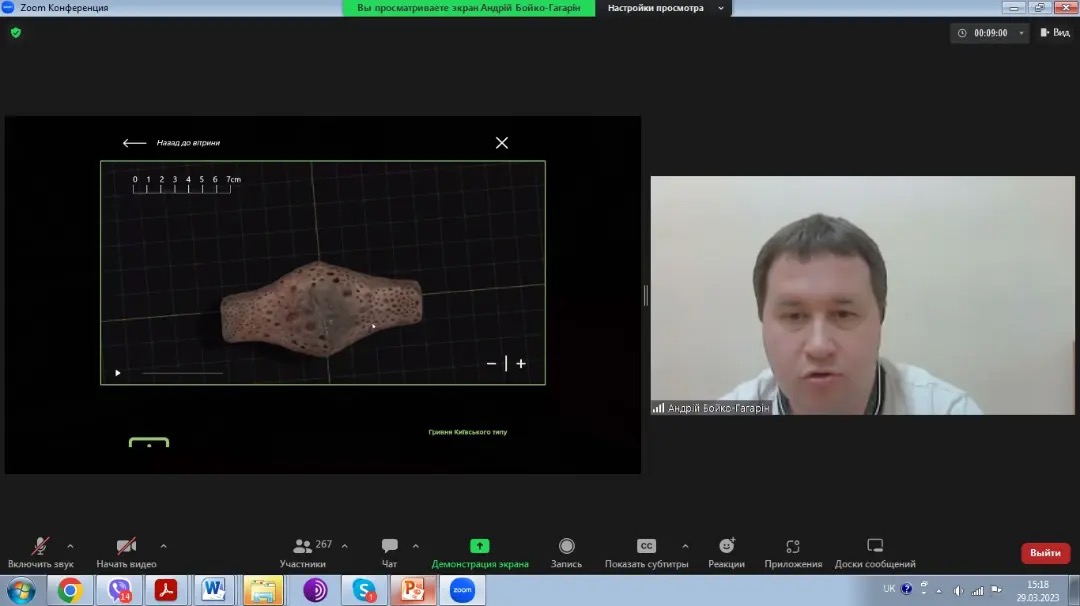Start recording with Запись
Viewport: 1080px width, 606px height.
pos(566,547)
